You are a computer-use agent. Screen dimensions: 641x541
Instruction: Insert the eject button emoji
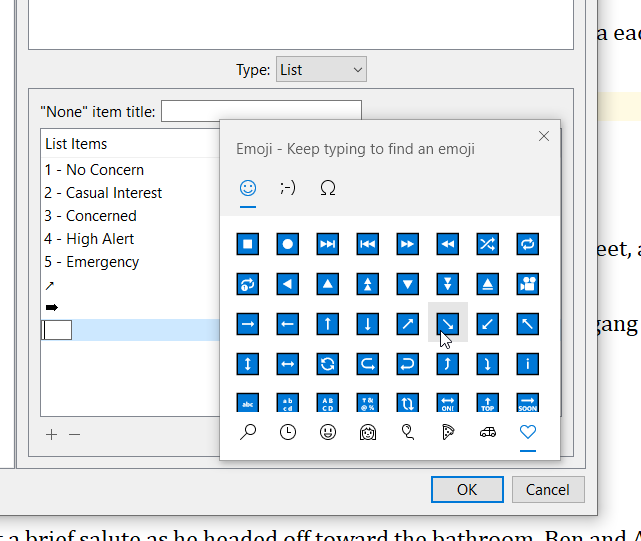coord(488,284)
